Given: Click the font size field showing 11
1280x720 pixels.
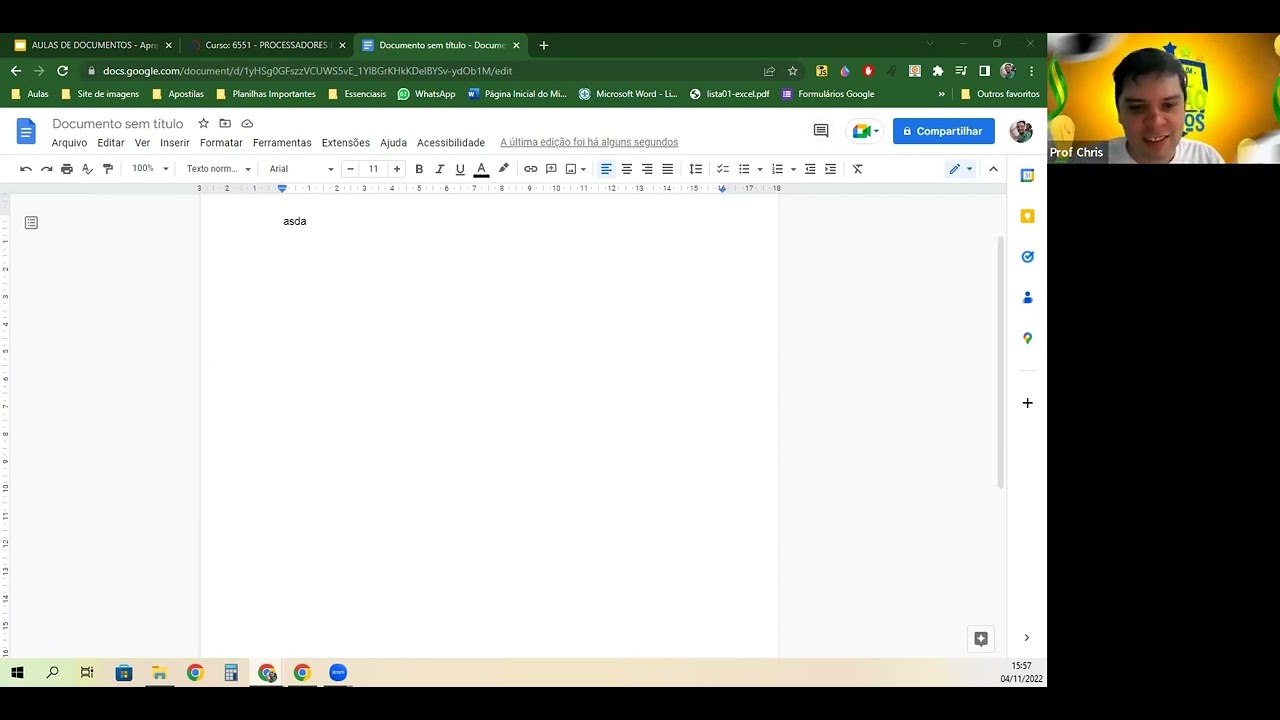Looking at the screenshot, I should click(x=373, y=169).
